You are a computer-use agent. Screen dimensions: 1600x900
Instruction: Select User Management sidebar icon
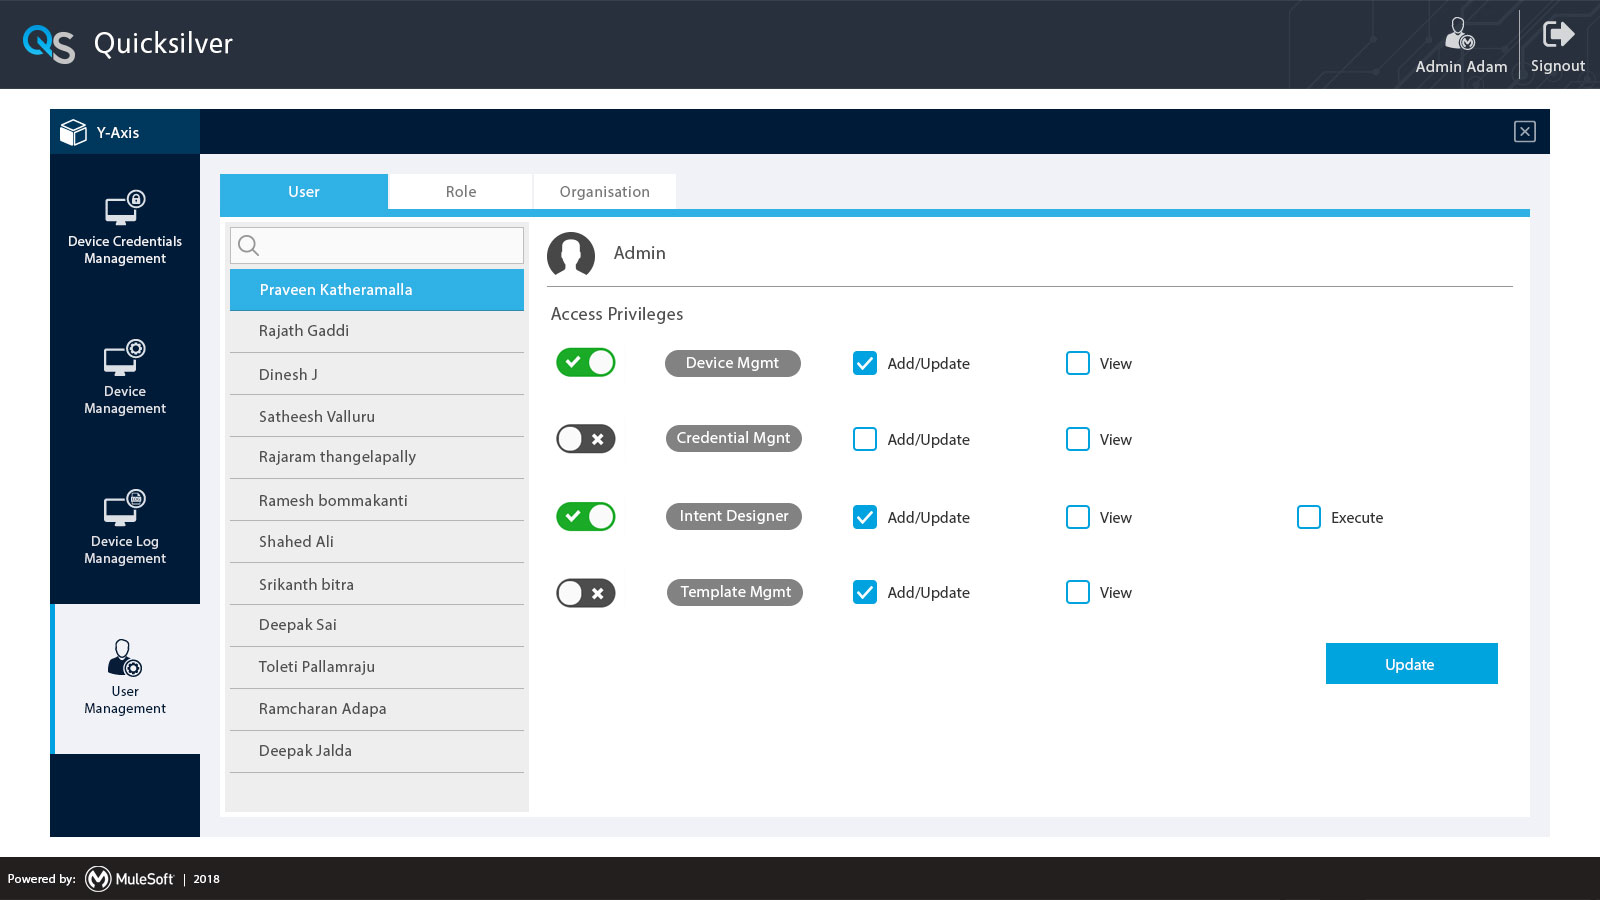125,659
